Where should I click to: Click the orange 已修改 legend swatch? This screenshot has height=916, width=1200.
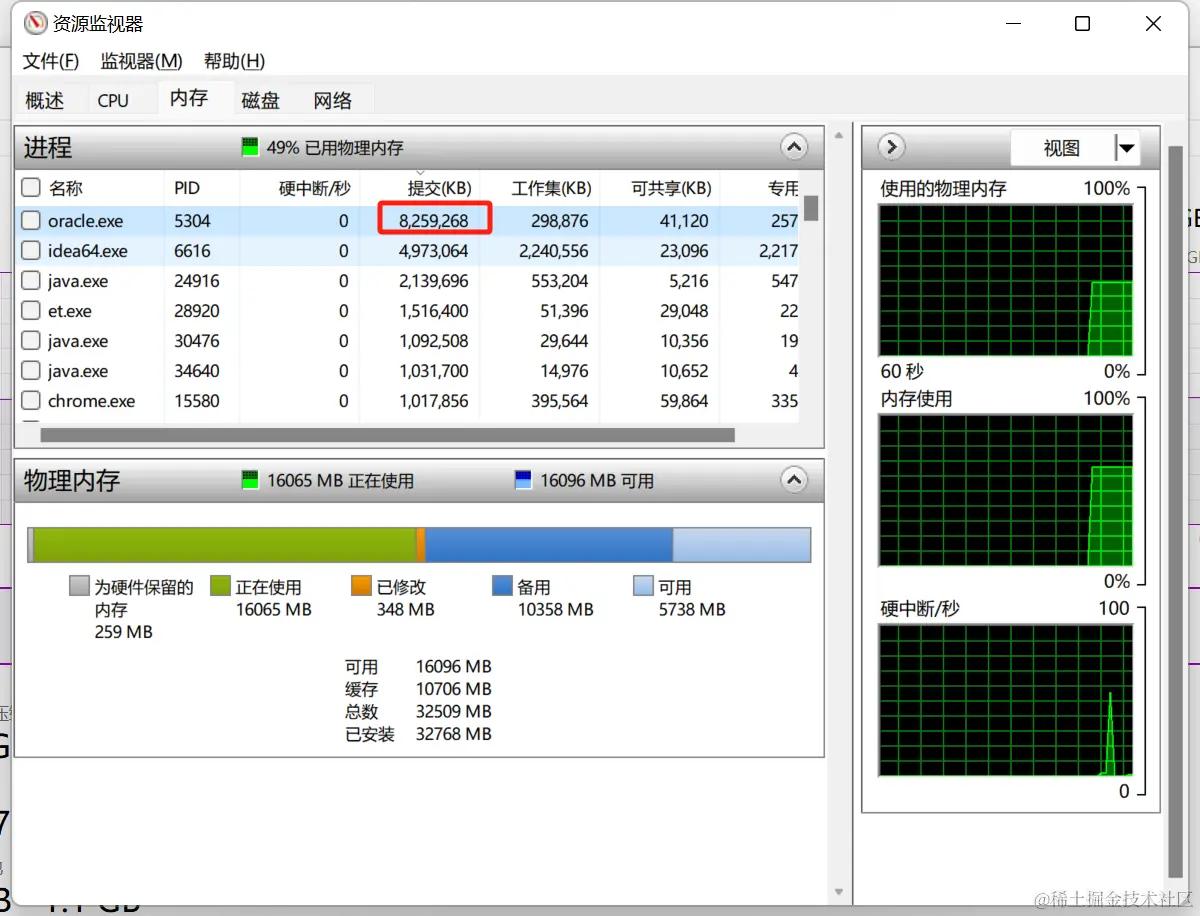click(x=361, y=586)
